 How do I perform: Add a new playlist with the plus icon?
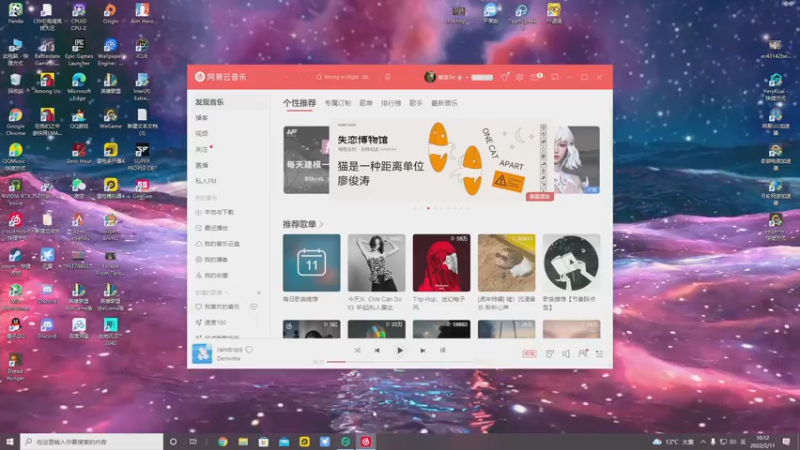(x=259, y=293)
